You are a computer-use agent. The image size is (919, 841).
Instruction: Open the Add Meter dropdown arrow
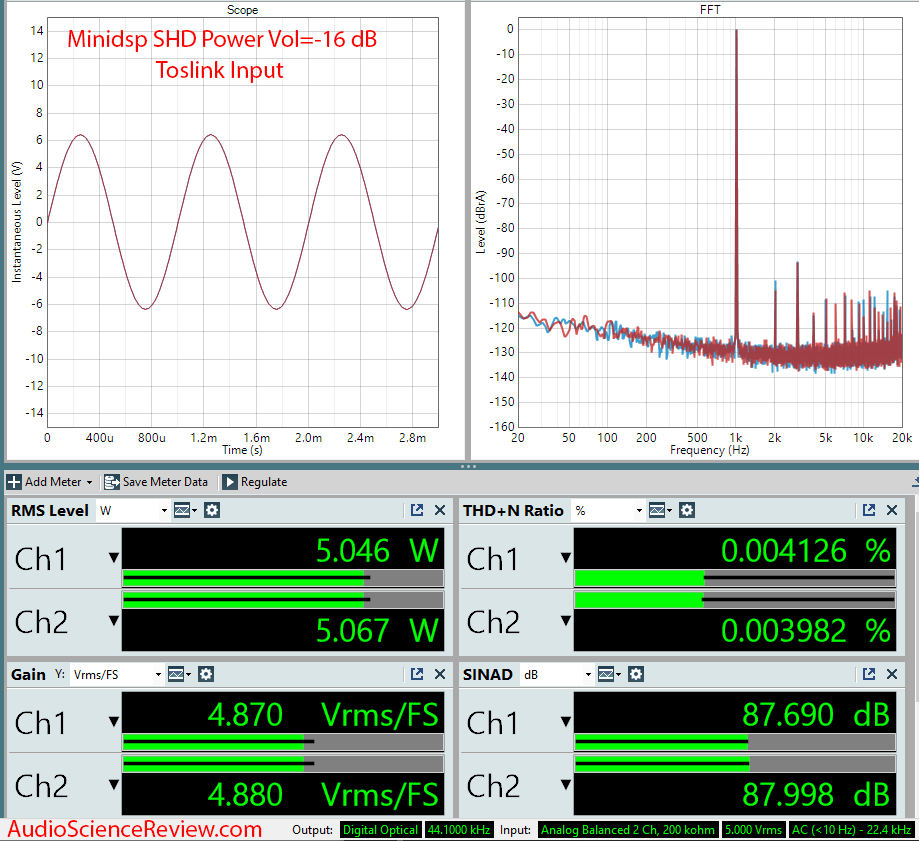click(x=89, y=482)
